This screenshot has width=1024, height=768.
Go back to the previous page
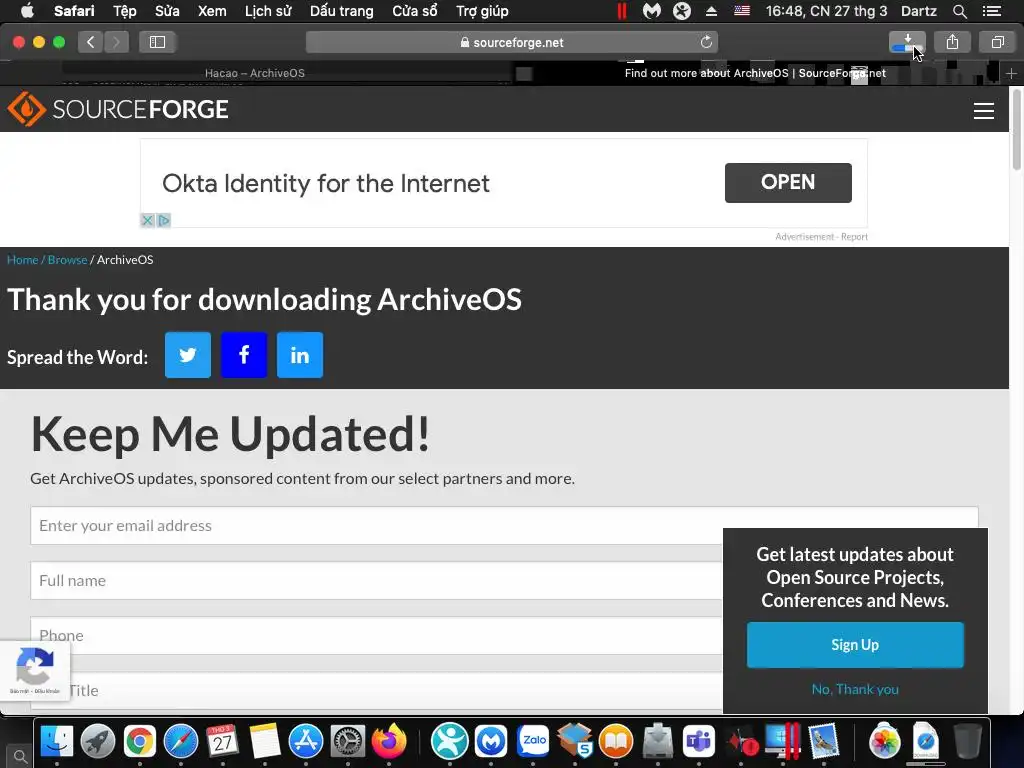91,42
